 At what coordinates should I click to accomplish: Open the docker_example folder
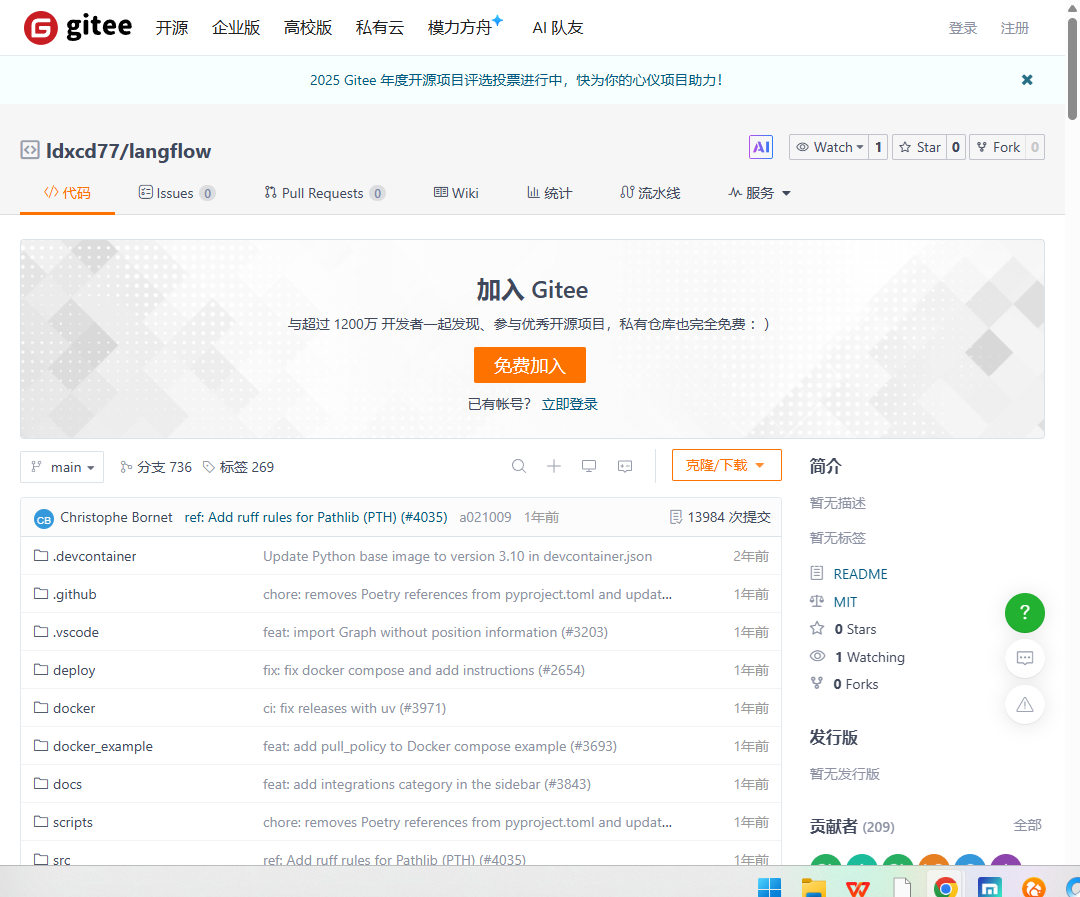[x=103, y=746]
